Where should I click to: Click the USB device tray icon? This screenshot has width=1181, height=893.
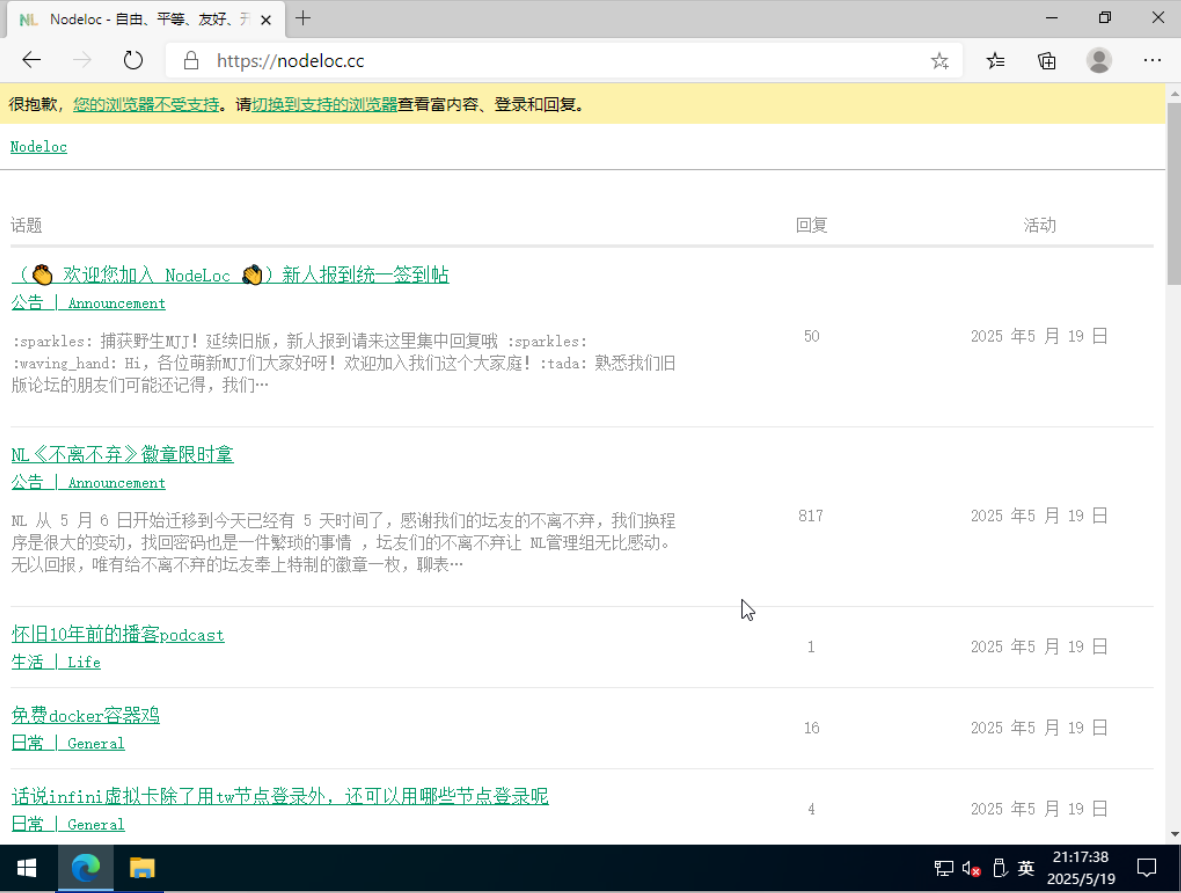[999, 869]
